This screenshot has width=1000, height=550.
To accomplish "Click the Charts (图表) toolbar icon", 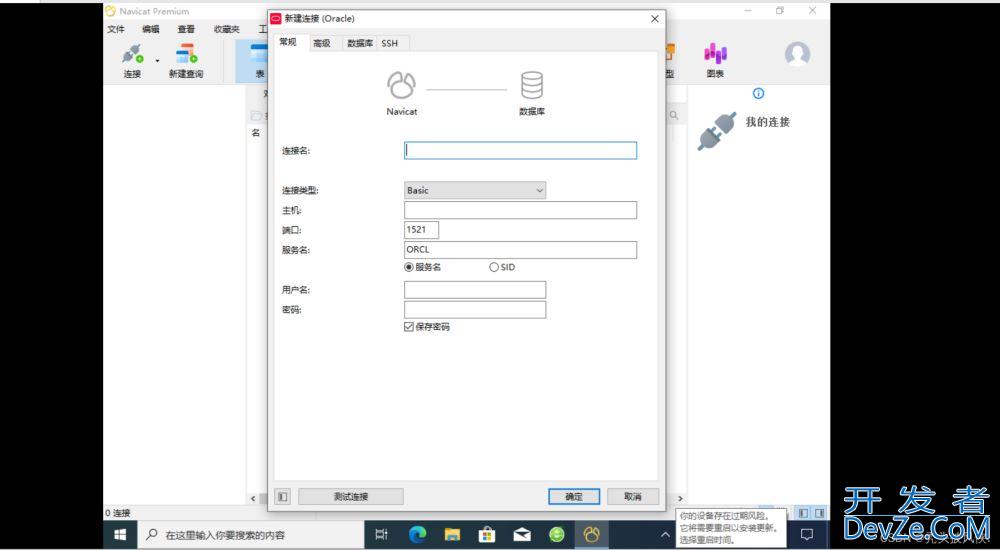I will click(715, 54).
